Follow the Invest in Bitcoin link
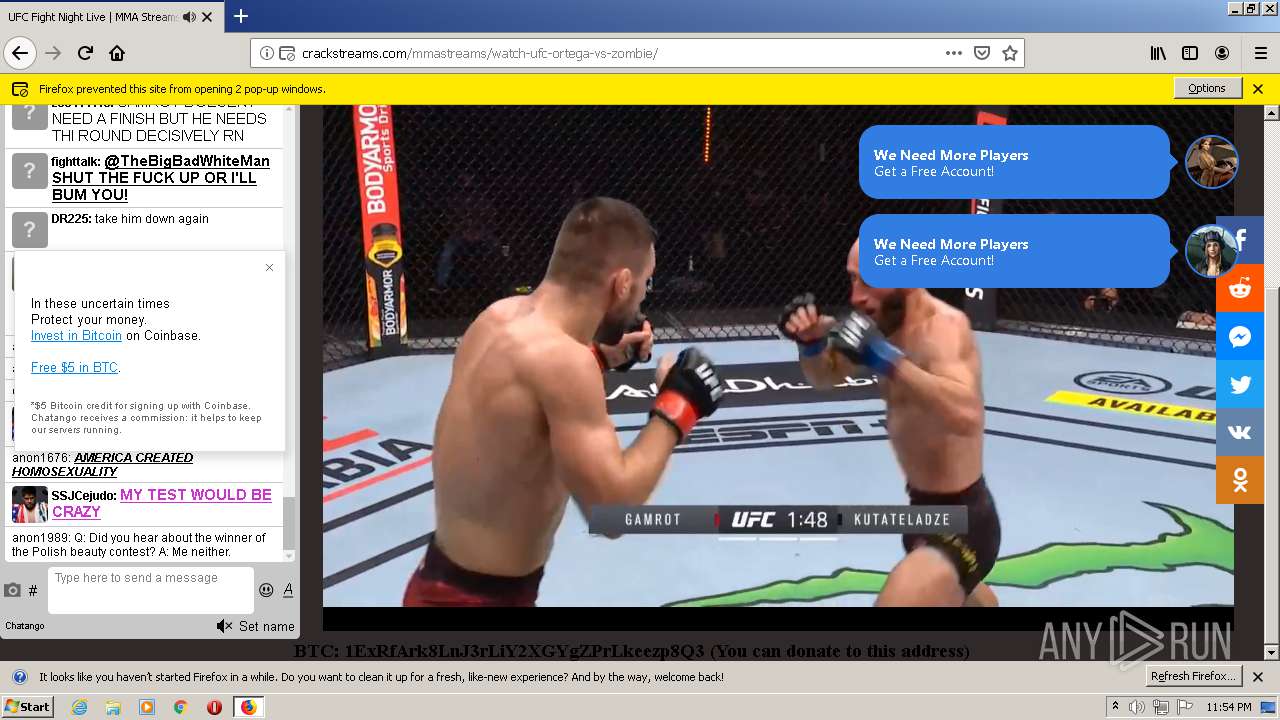Viewport: 1280px width, 720px height. coord(76,336)
